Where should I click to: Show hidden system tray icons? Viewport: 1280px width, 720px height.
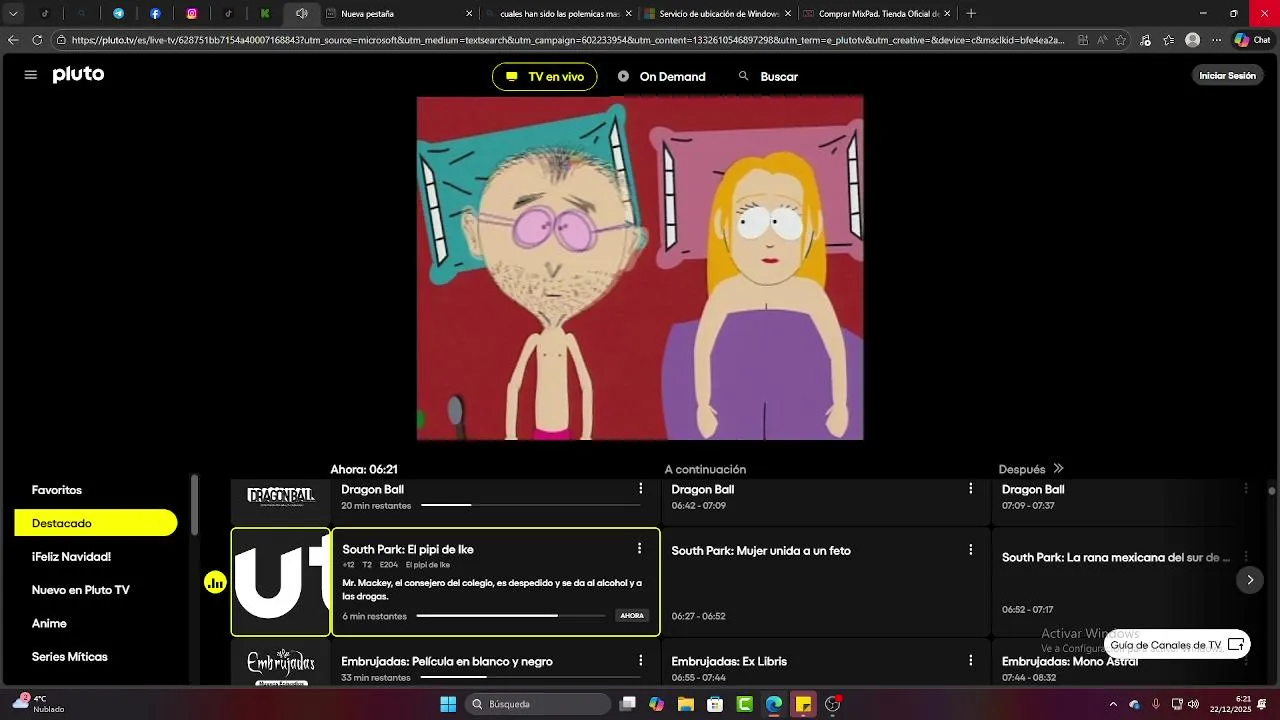click(x=1113, y=704)
